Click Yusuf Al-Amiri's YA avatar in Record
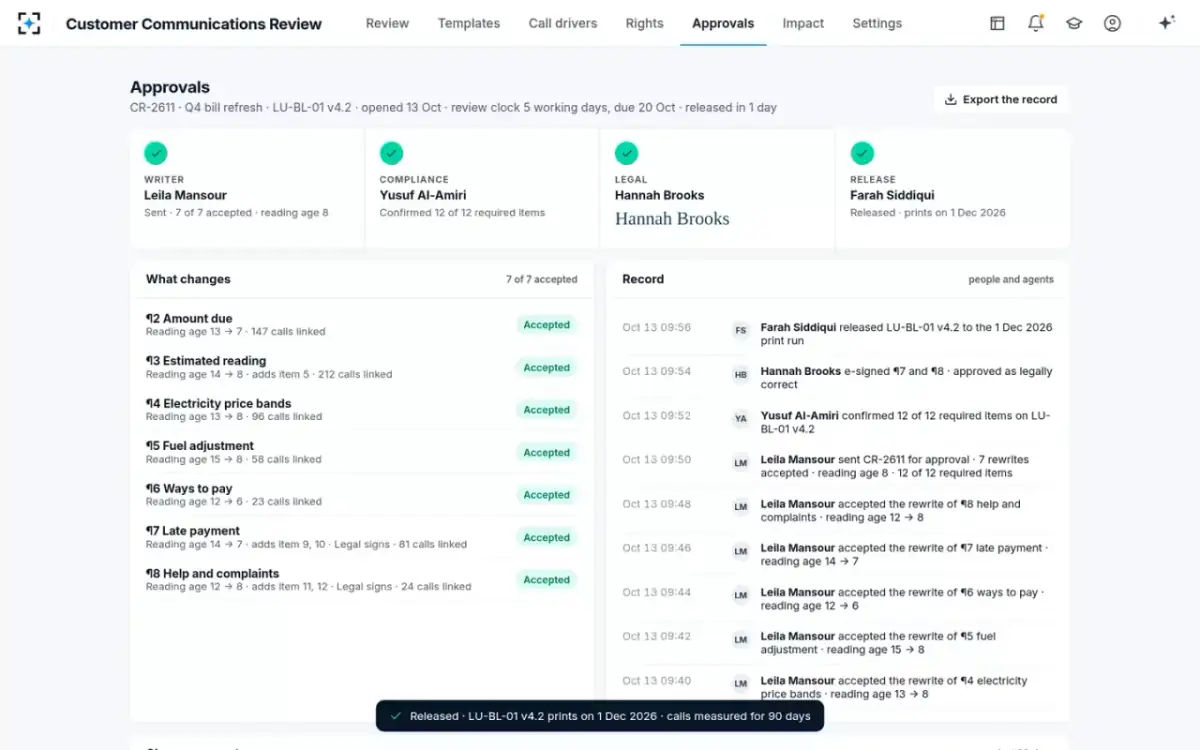The image size is (1200, 750). click(x=741, y=419)
